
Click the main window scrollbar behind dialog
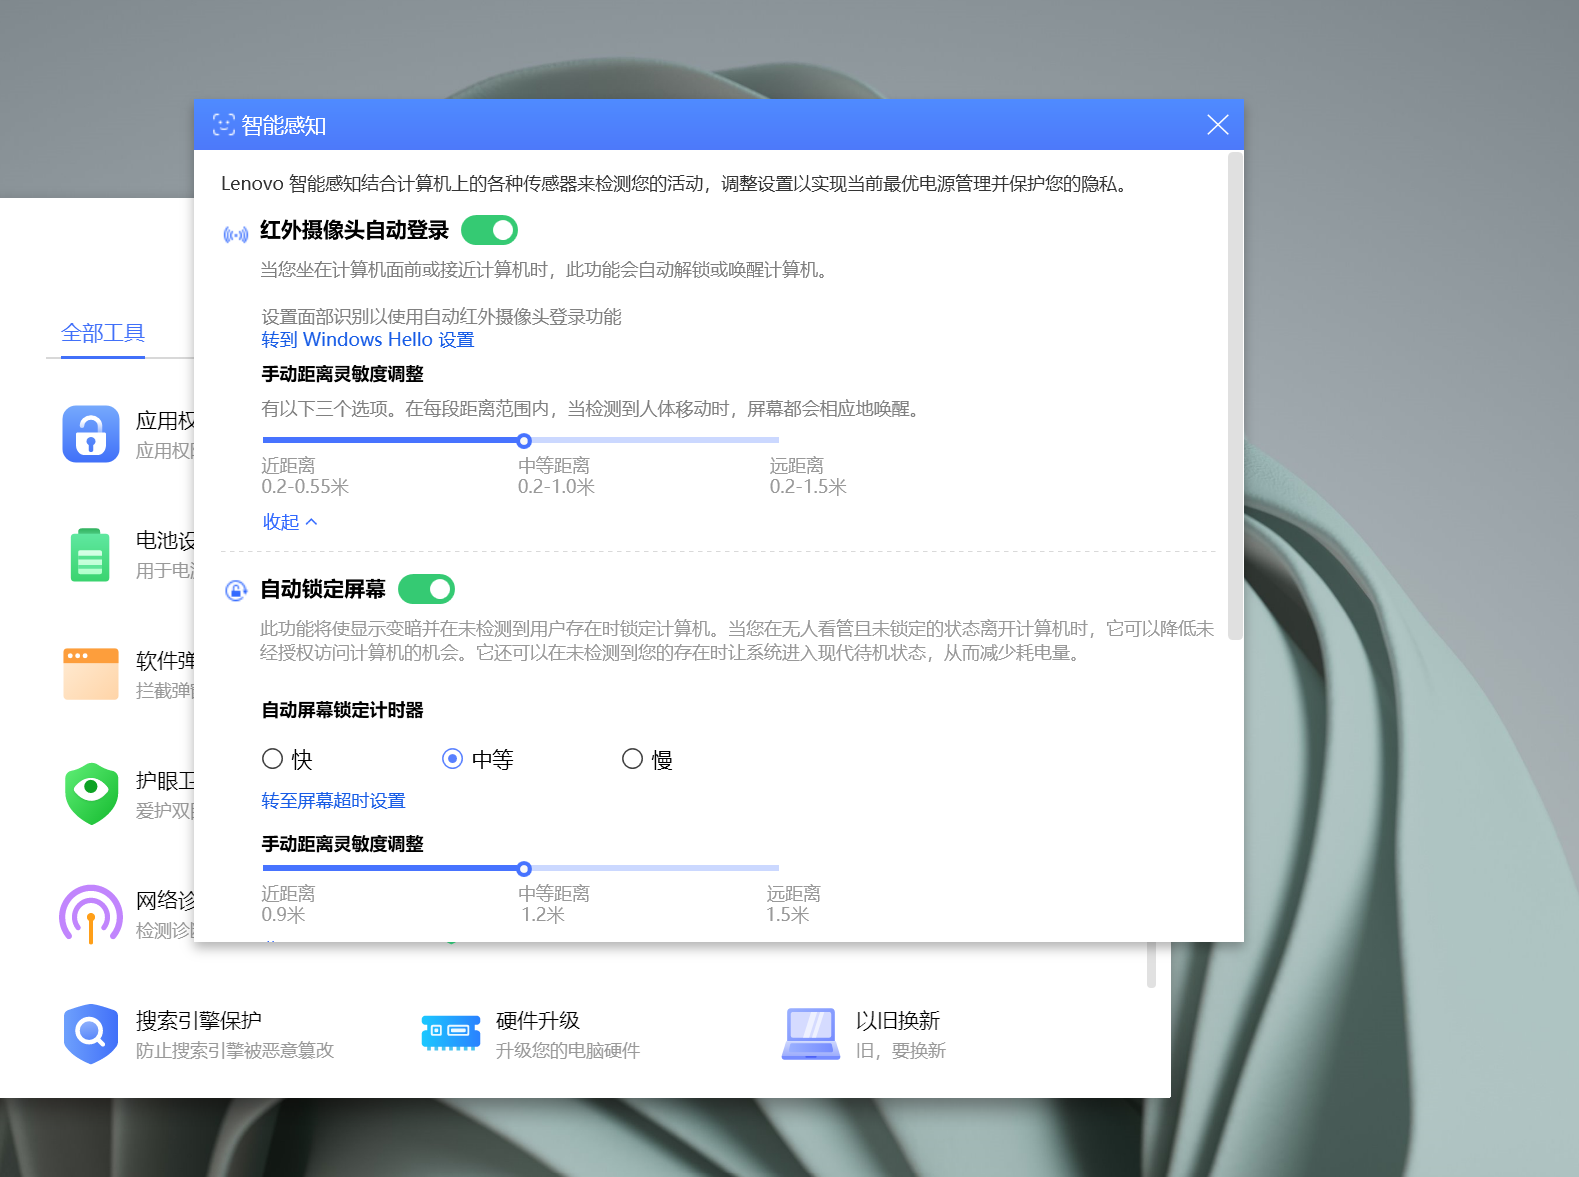click(x=1151, y=965)
